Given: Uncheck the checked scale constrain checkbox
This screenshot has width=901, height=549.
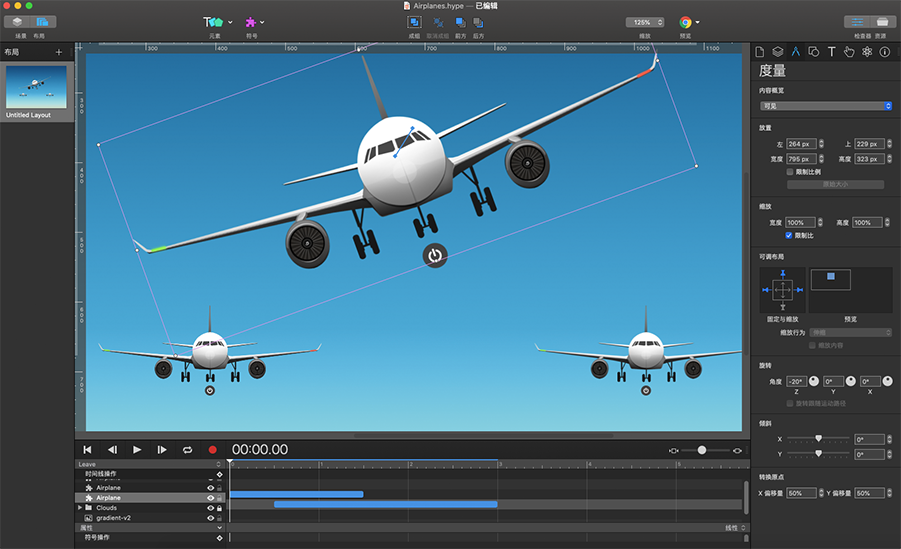Looking at the screenshot, I should (x=789, y=236).
